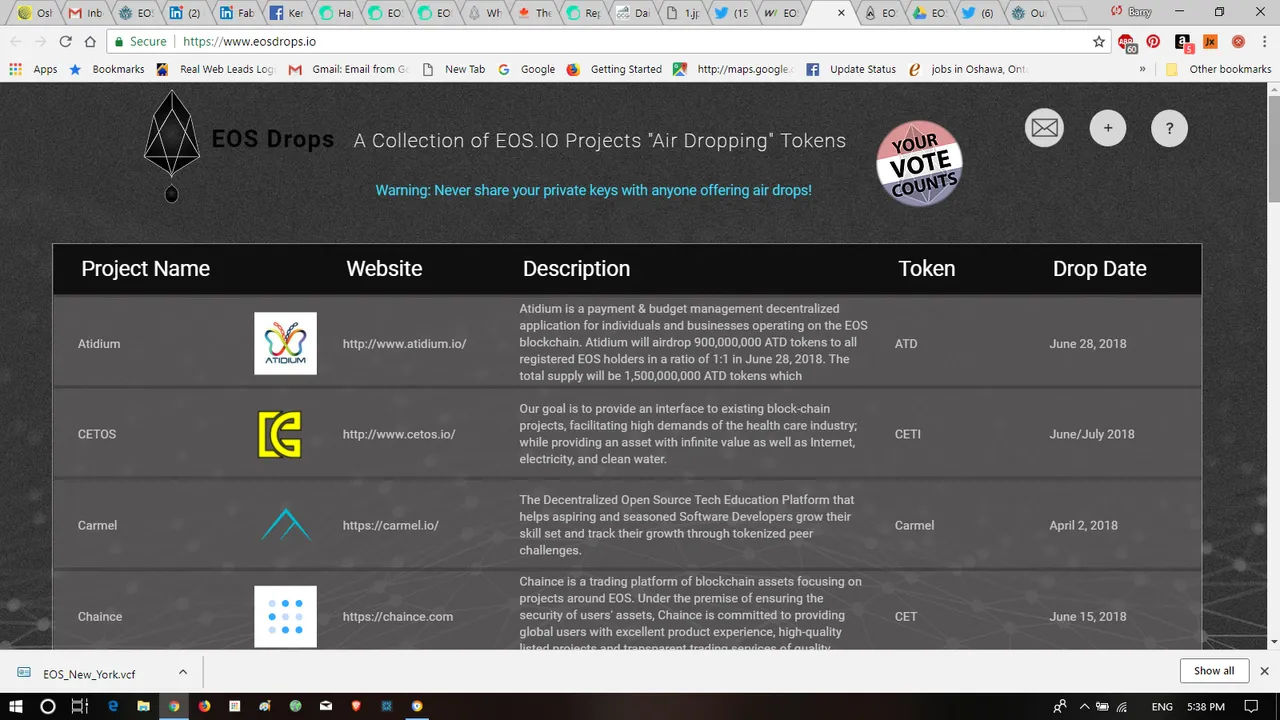Click Show all downloads button
1280x720 pixels.
pos(1214,671)
